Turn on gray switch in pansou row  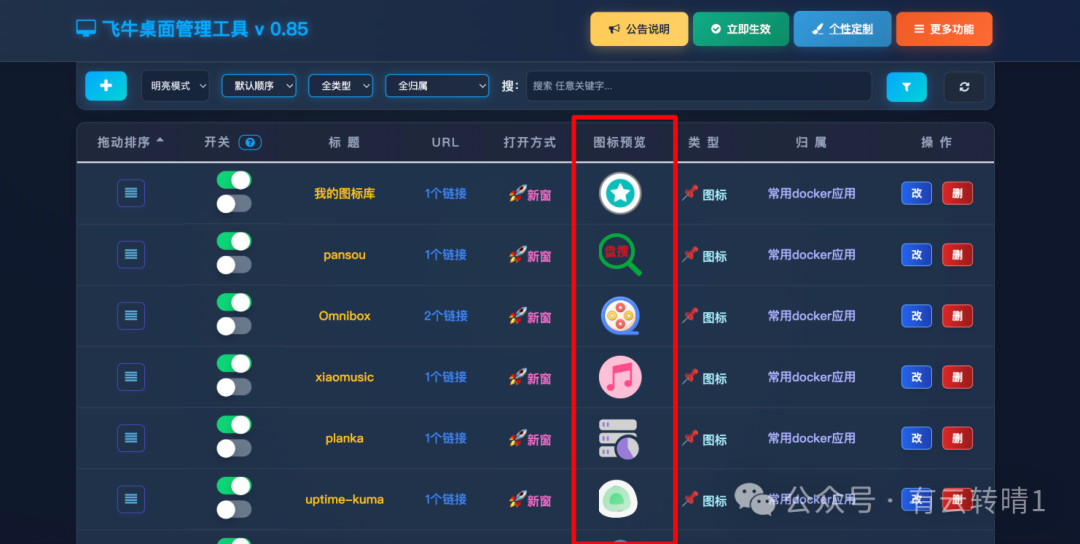[234, 265]
